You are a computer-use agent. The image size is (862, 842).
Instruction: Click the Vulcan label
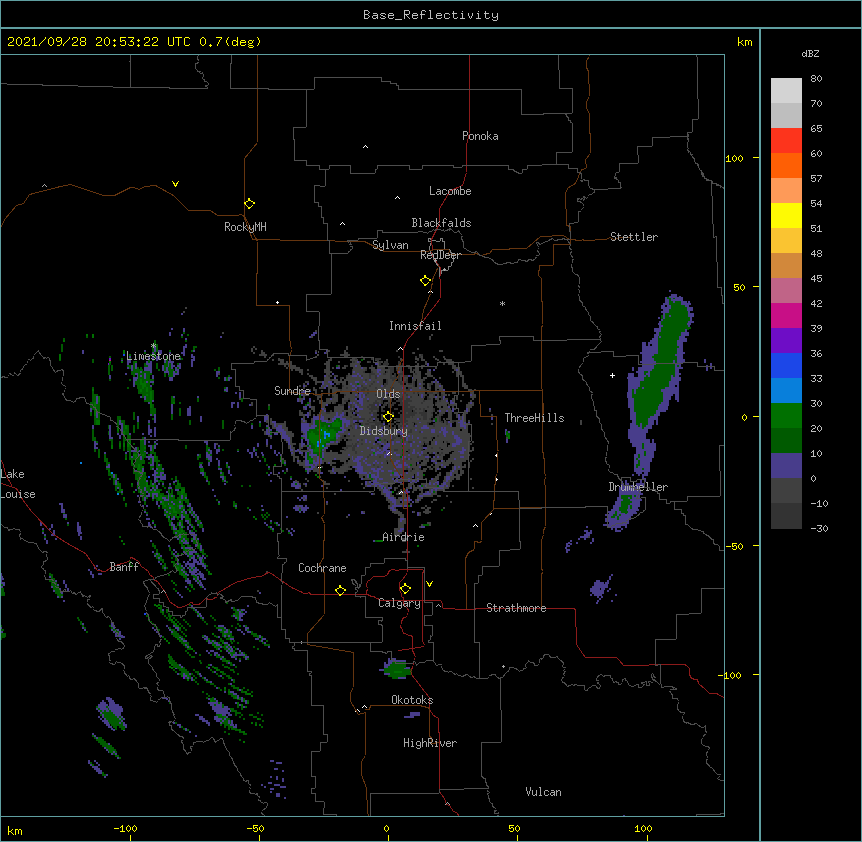(543, 792)
